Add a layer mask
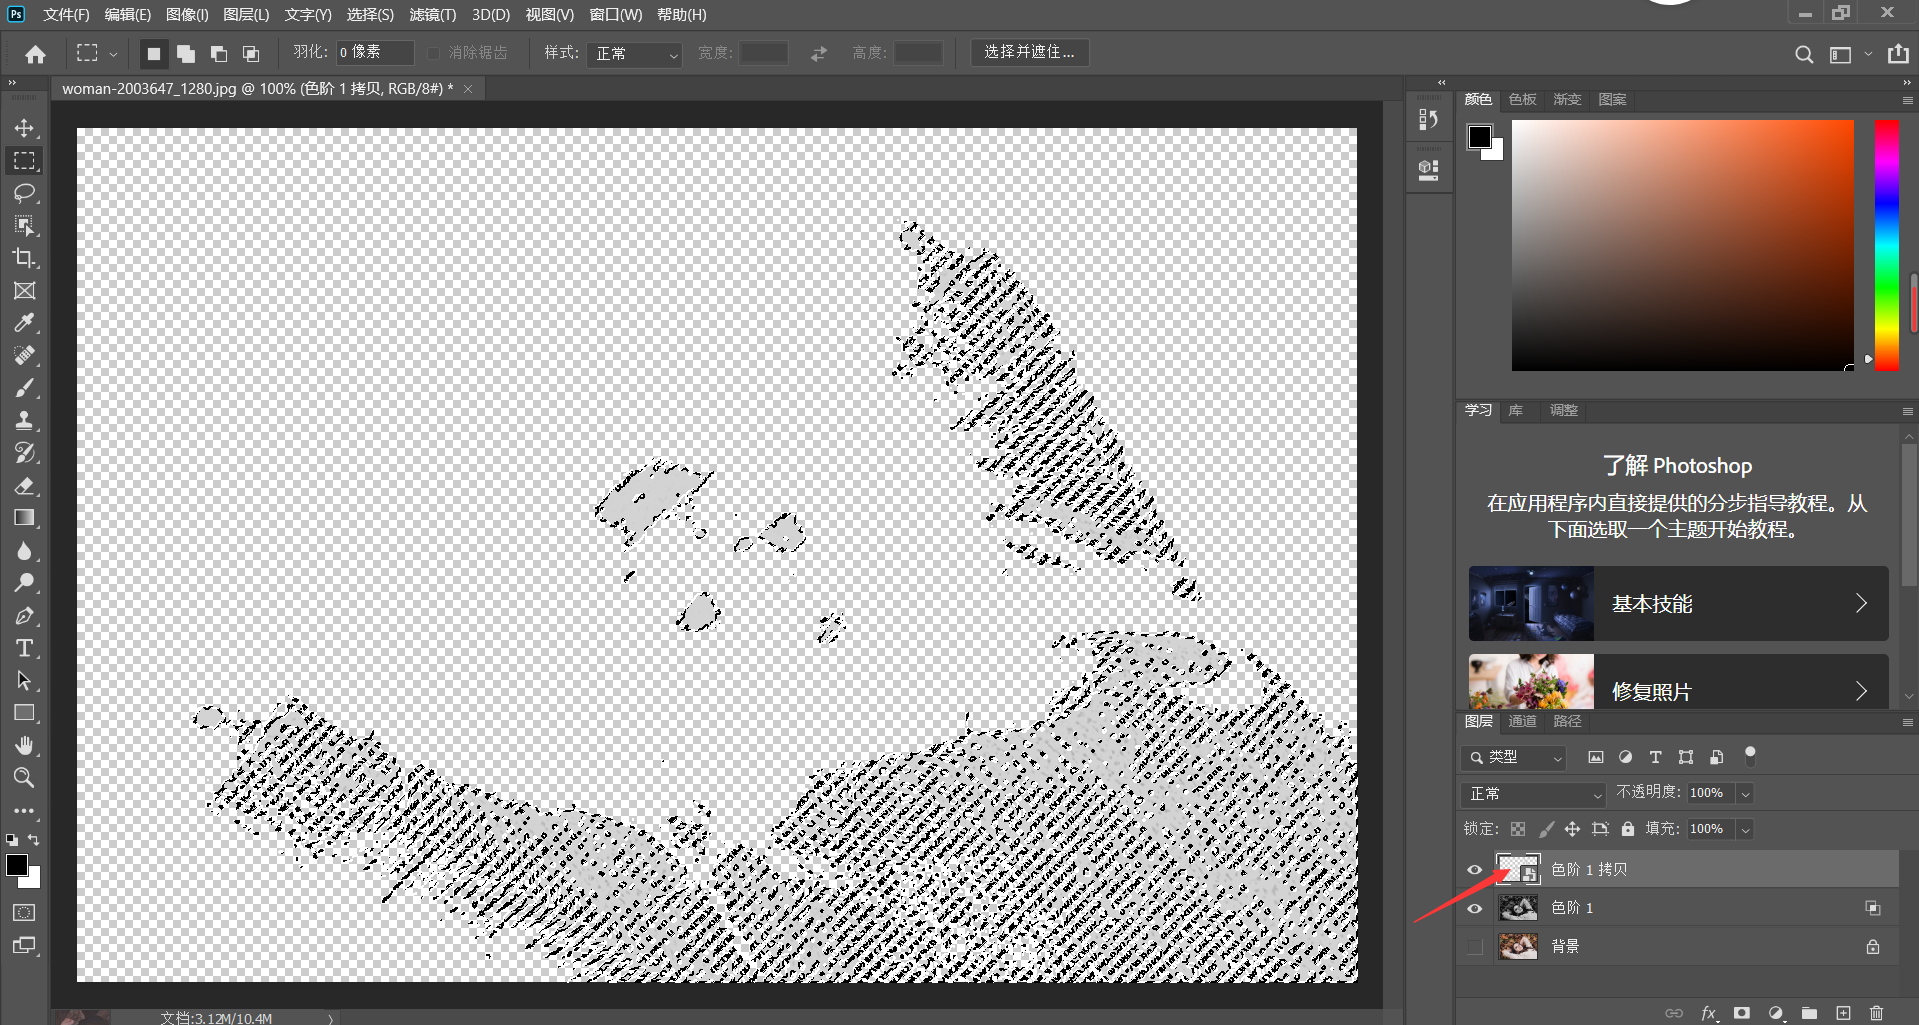The height and width of the screenshot is (1025, 1919). [1742, 1013]
